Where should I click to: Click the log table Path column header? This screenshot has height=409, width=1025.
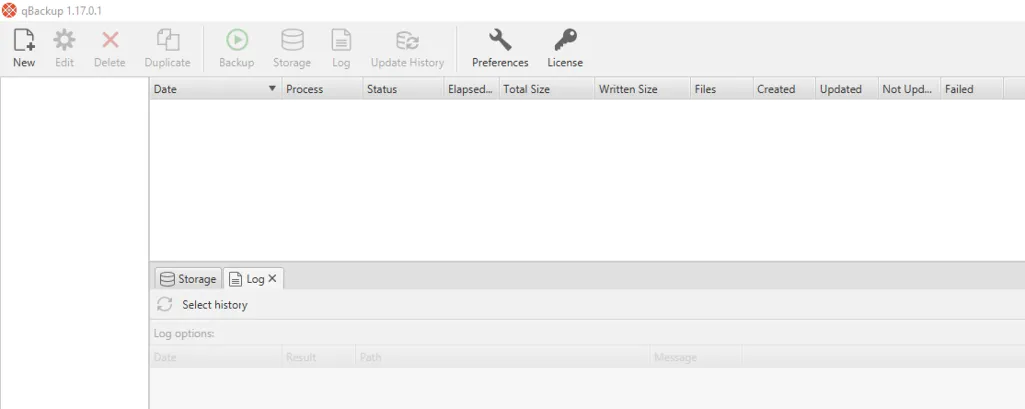click(503, 357)
